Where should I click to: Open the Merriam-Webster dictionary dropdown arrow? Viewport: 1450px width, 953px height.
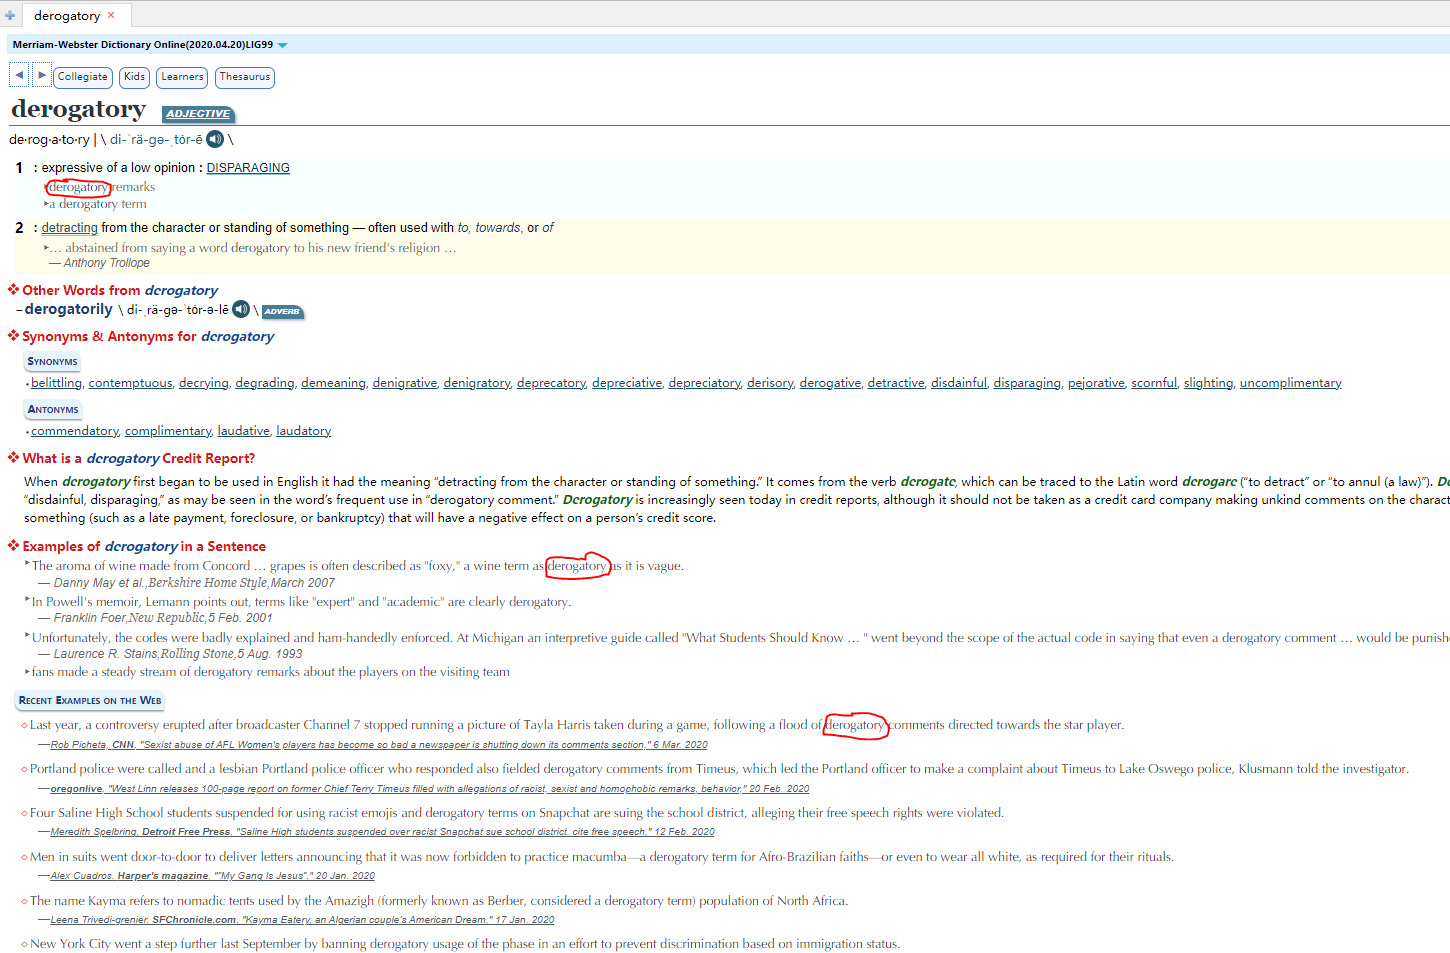[282, 45]
